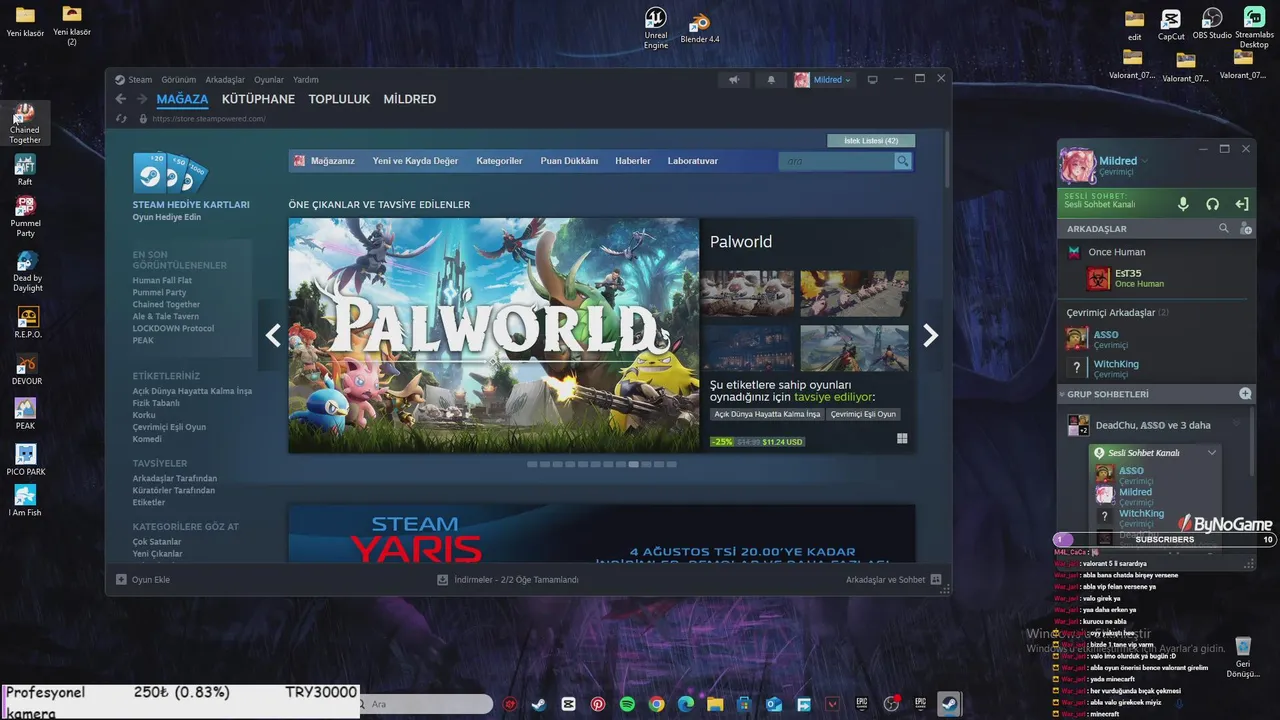Open the Steam announcements megaphone icon
1280x720 pixels.
(734, 80)
